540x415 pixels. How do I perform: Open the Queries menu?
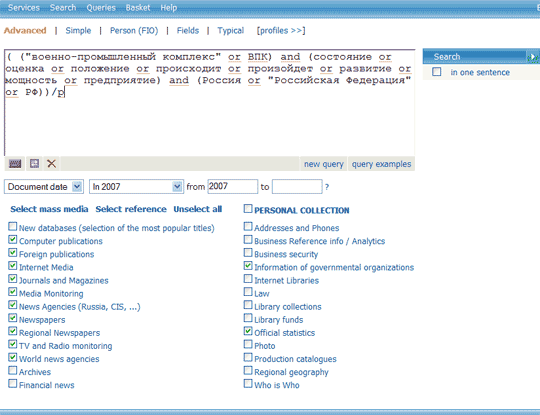pos(101,8)
